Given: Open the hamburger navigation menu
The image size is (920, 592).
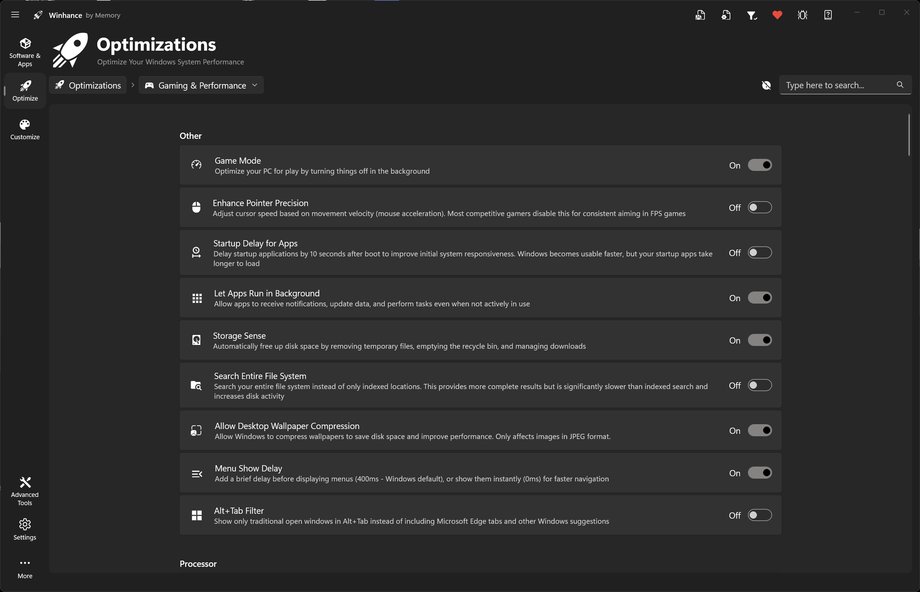Looking at the screenshot, I should 14,14.
